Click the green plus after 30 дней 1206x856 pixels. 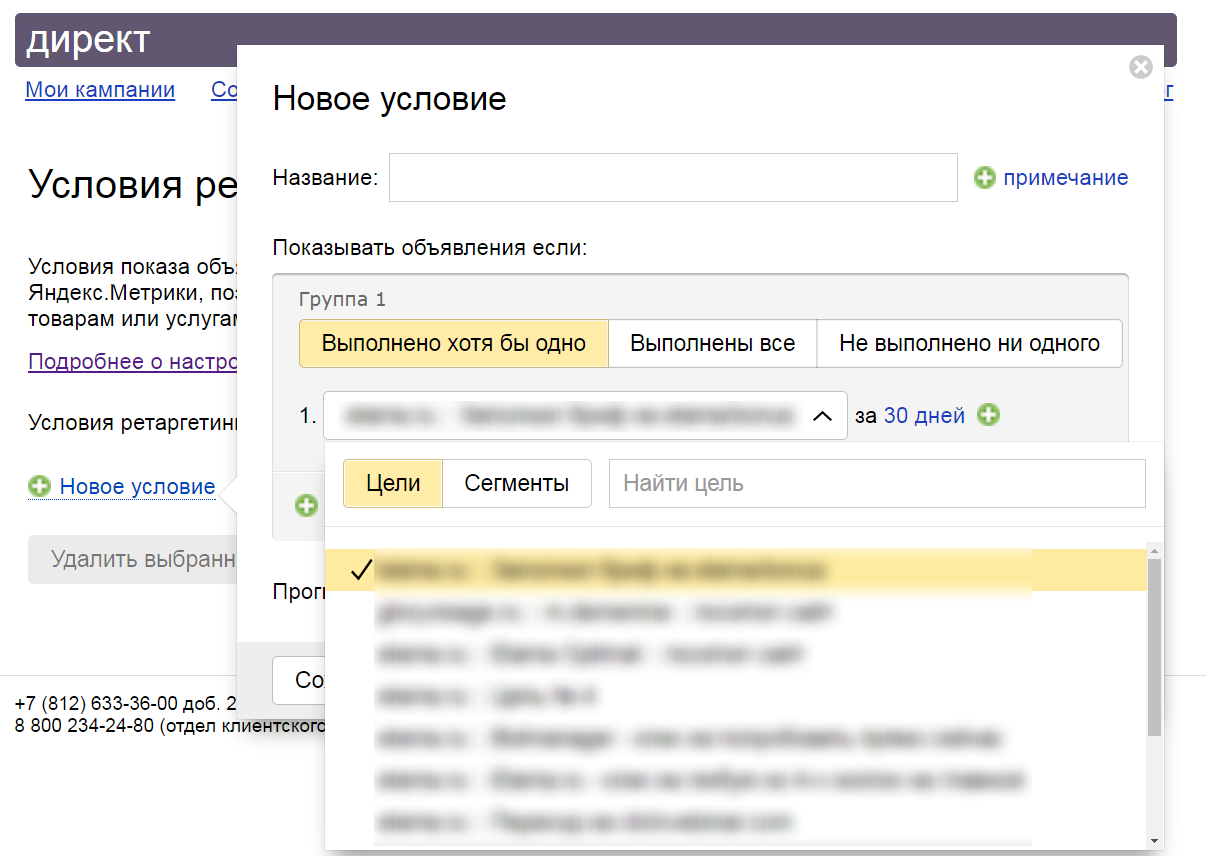point(988,415)
